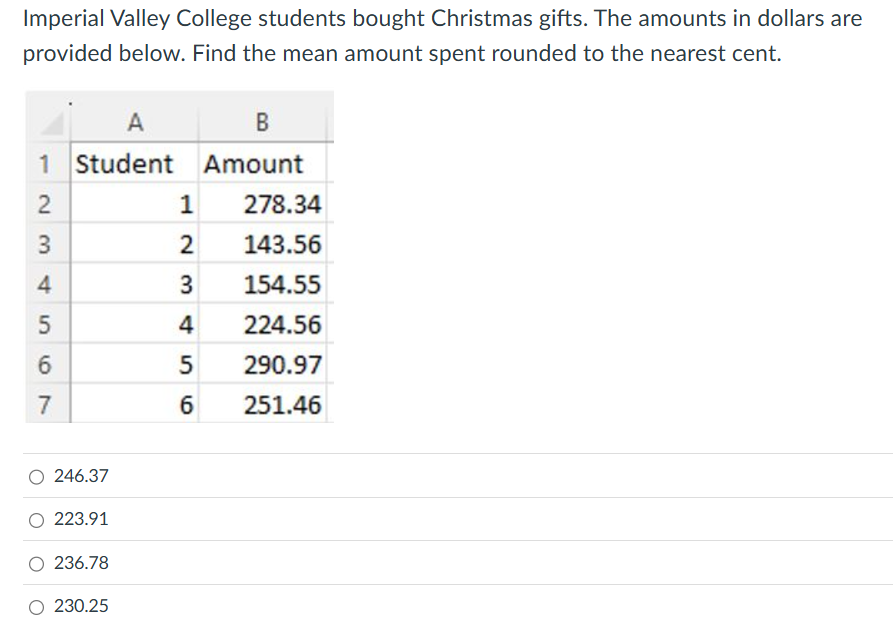Click row number 6 in the spreadsheet

42,364
